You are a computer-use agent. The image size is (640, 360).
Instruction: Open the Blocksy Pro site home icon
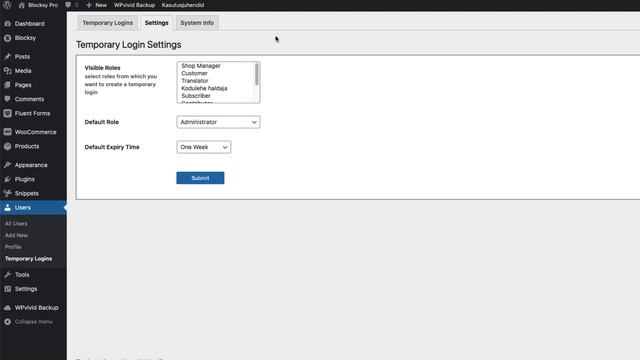[x=22, y=5]
